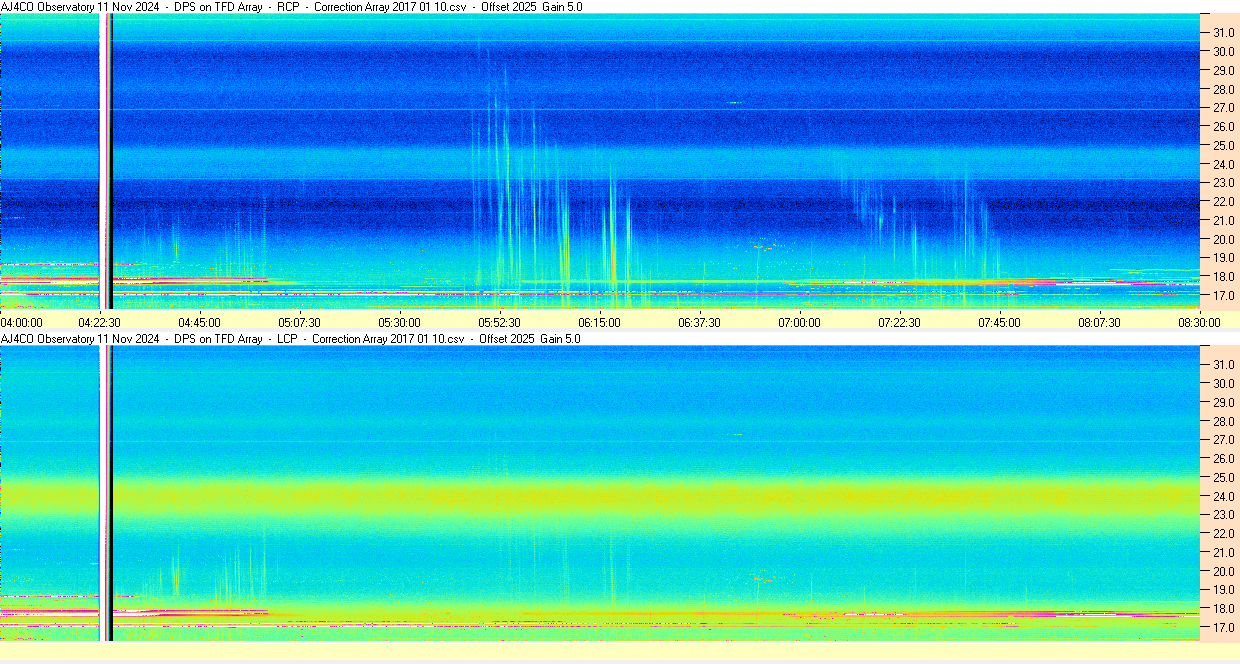The width and height of the screenshot is (1240, 664).
Task: Click the 04:00:00 time axis label
Action: 22,322
